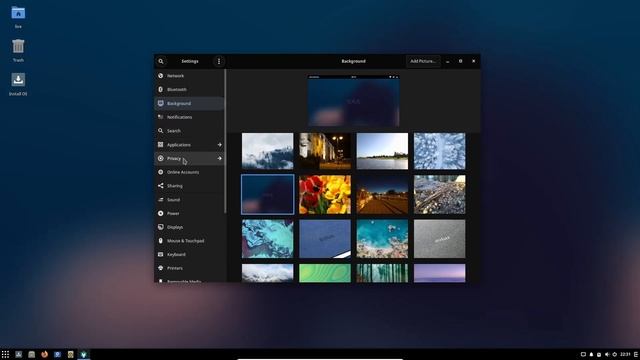Open the Bluetooth settings panel
Screen dimensions: 640x360
(x=189, y=89)
